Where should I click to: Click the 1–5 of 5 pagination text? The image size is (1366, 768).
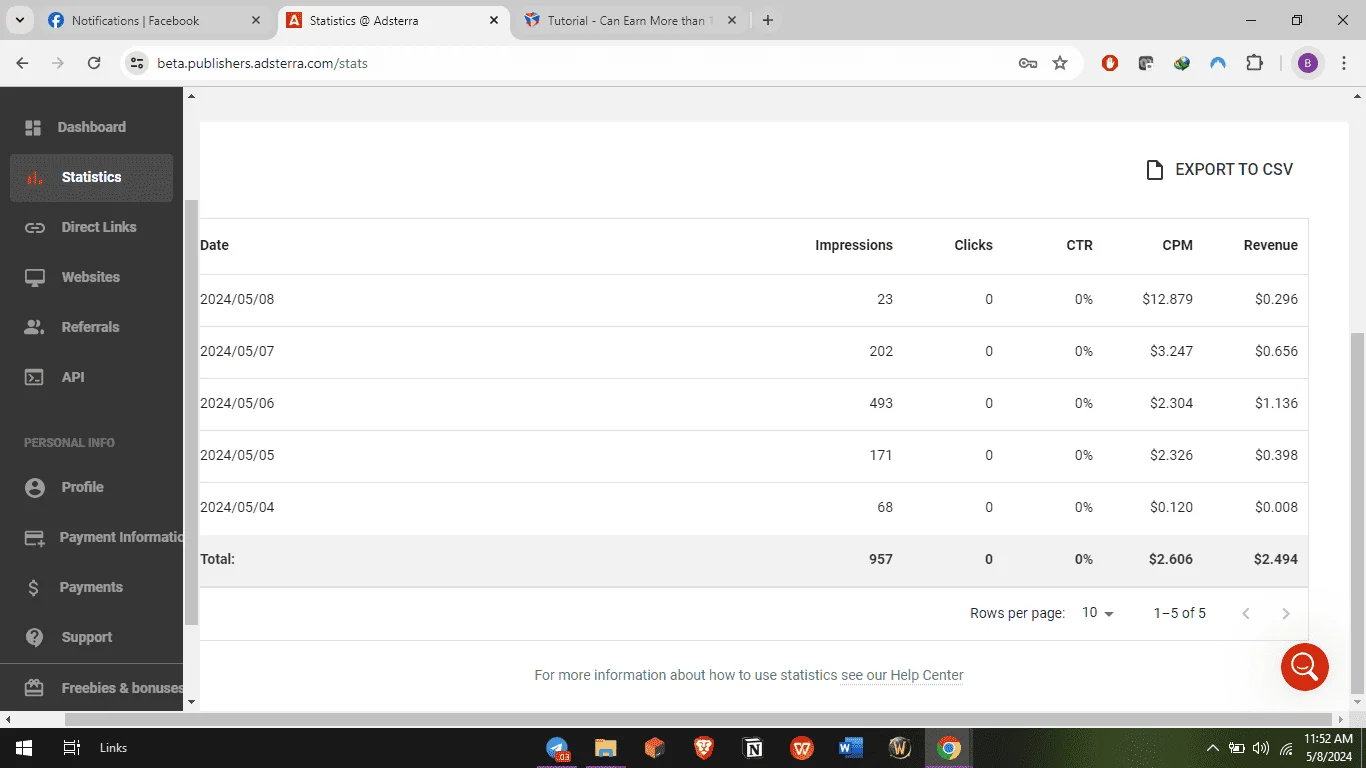click(1179, 613)
